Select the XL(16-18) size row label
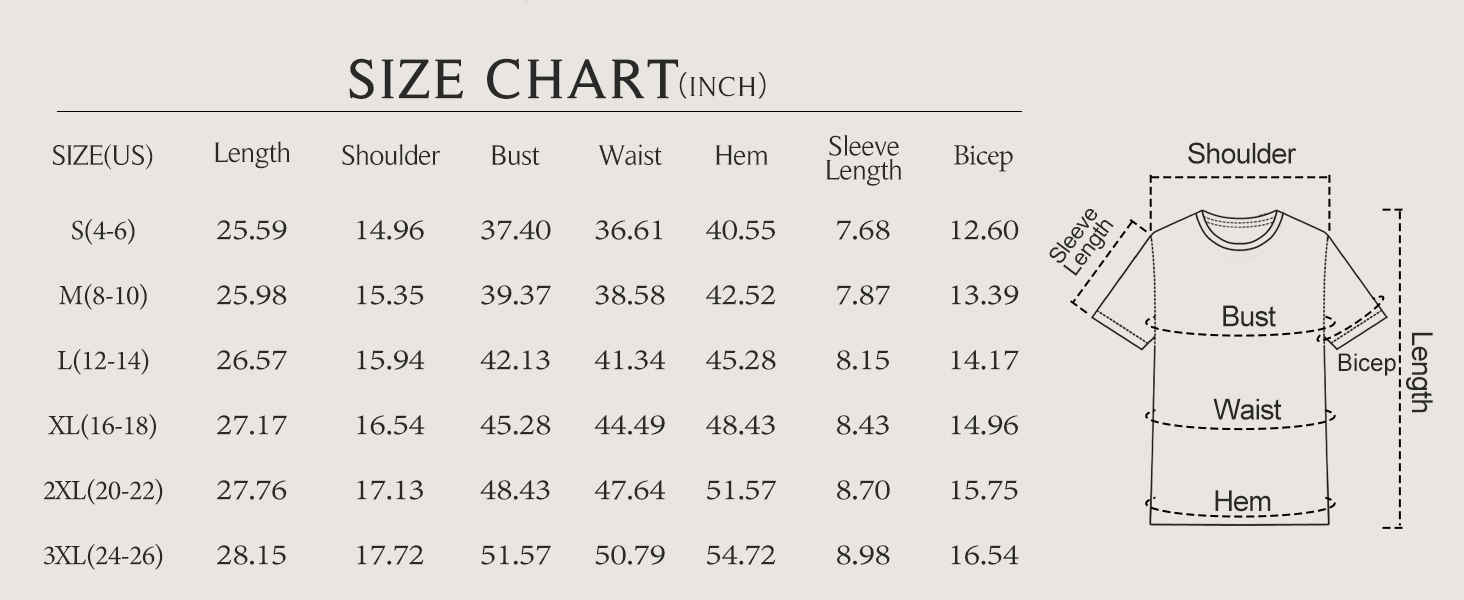 [103, 426]
